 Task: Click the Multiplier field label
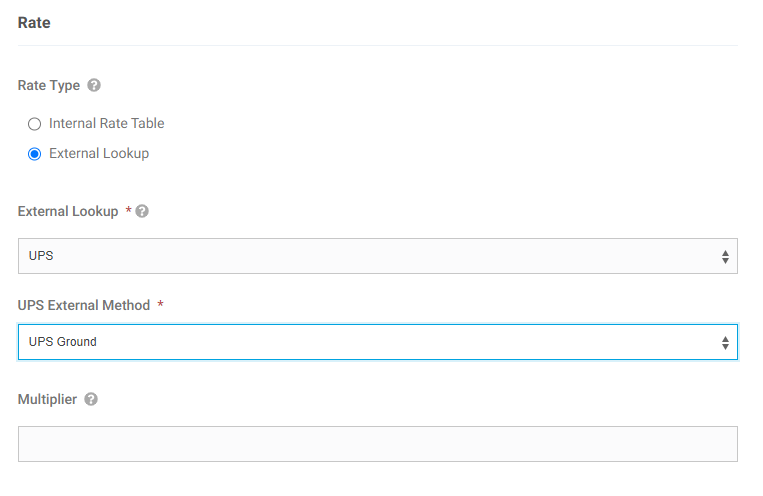(x=47, y=399)
